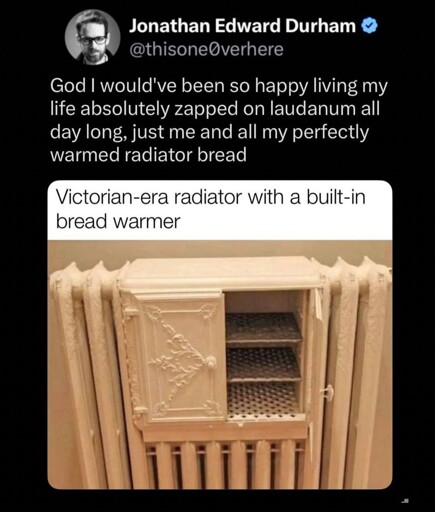Click the middle shelf inside the bread warmer
Image resolution: width=435 pixels, height=512 pixels.
tap(263, 363)
